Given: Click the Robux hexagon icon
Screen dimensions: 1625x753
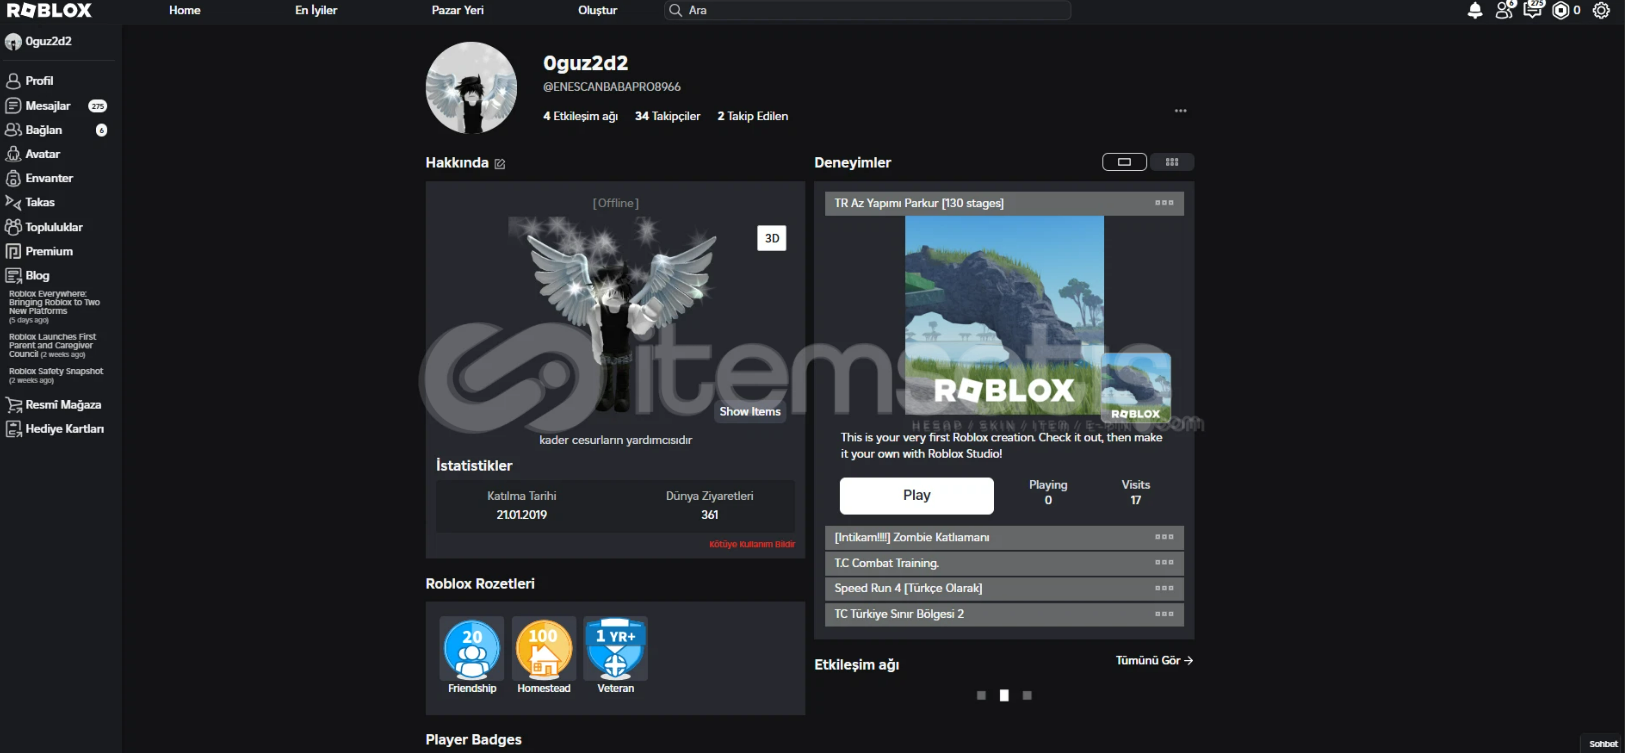Looking at the screenshot, I should coord(1560,11).
